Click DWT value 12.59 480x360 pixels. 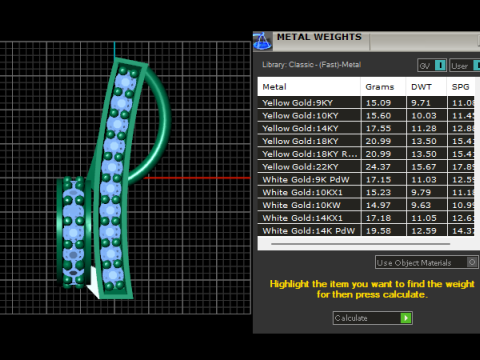click(x=424, y=231)
